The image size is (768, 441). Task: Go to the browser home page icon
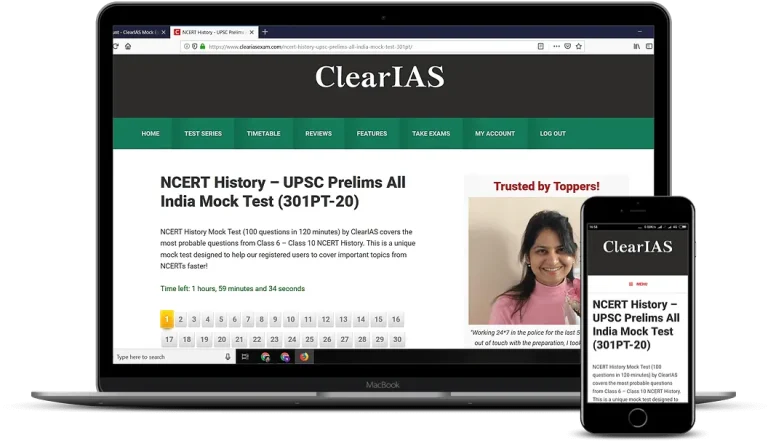[x=128, y=46]
